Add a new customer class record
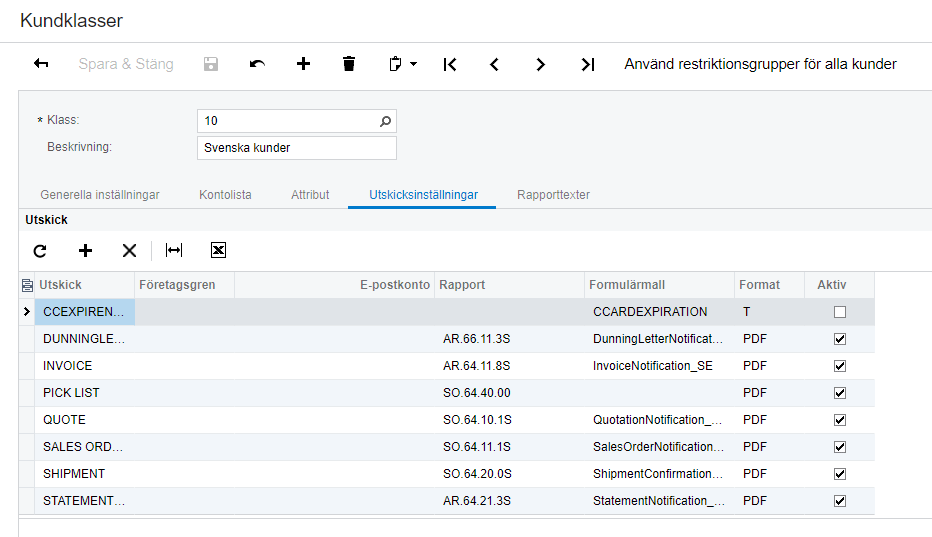The image size is (932, 537). tap(303, 64)
